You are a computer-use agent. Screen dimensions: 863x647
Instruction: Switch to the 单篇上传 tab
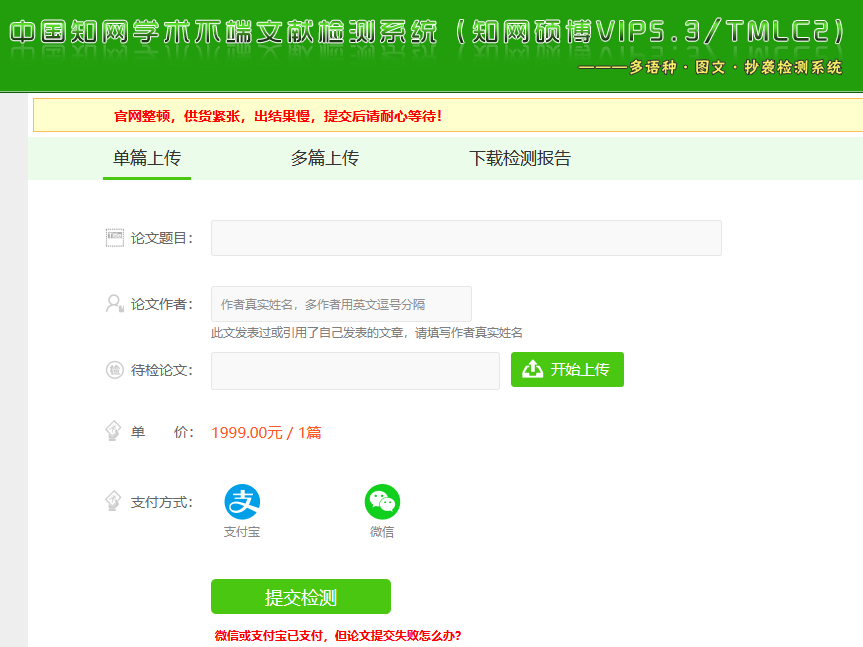click(147, 158)
